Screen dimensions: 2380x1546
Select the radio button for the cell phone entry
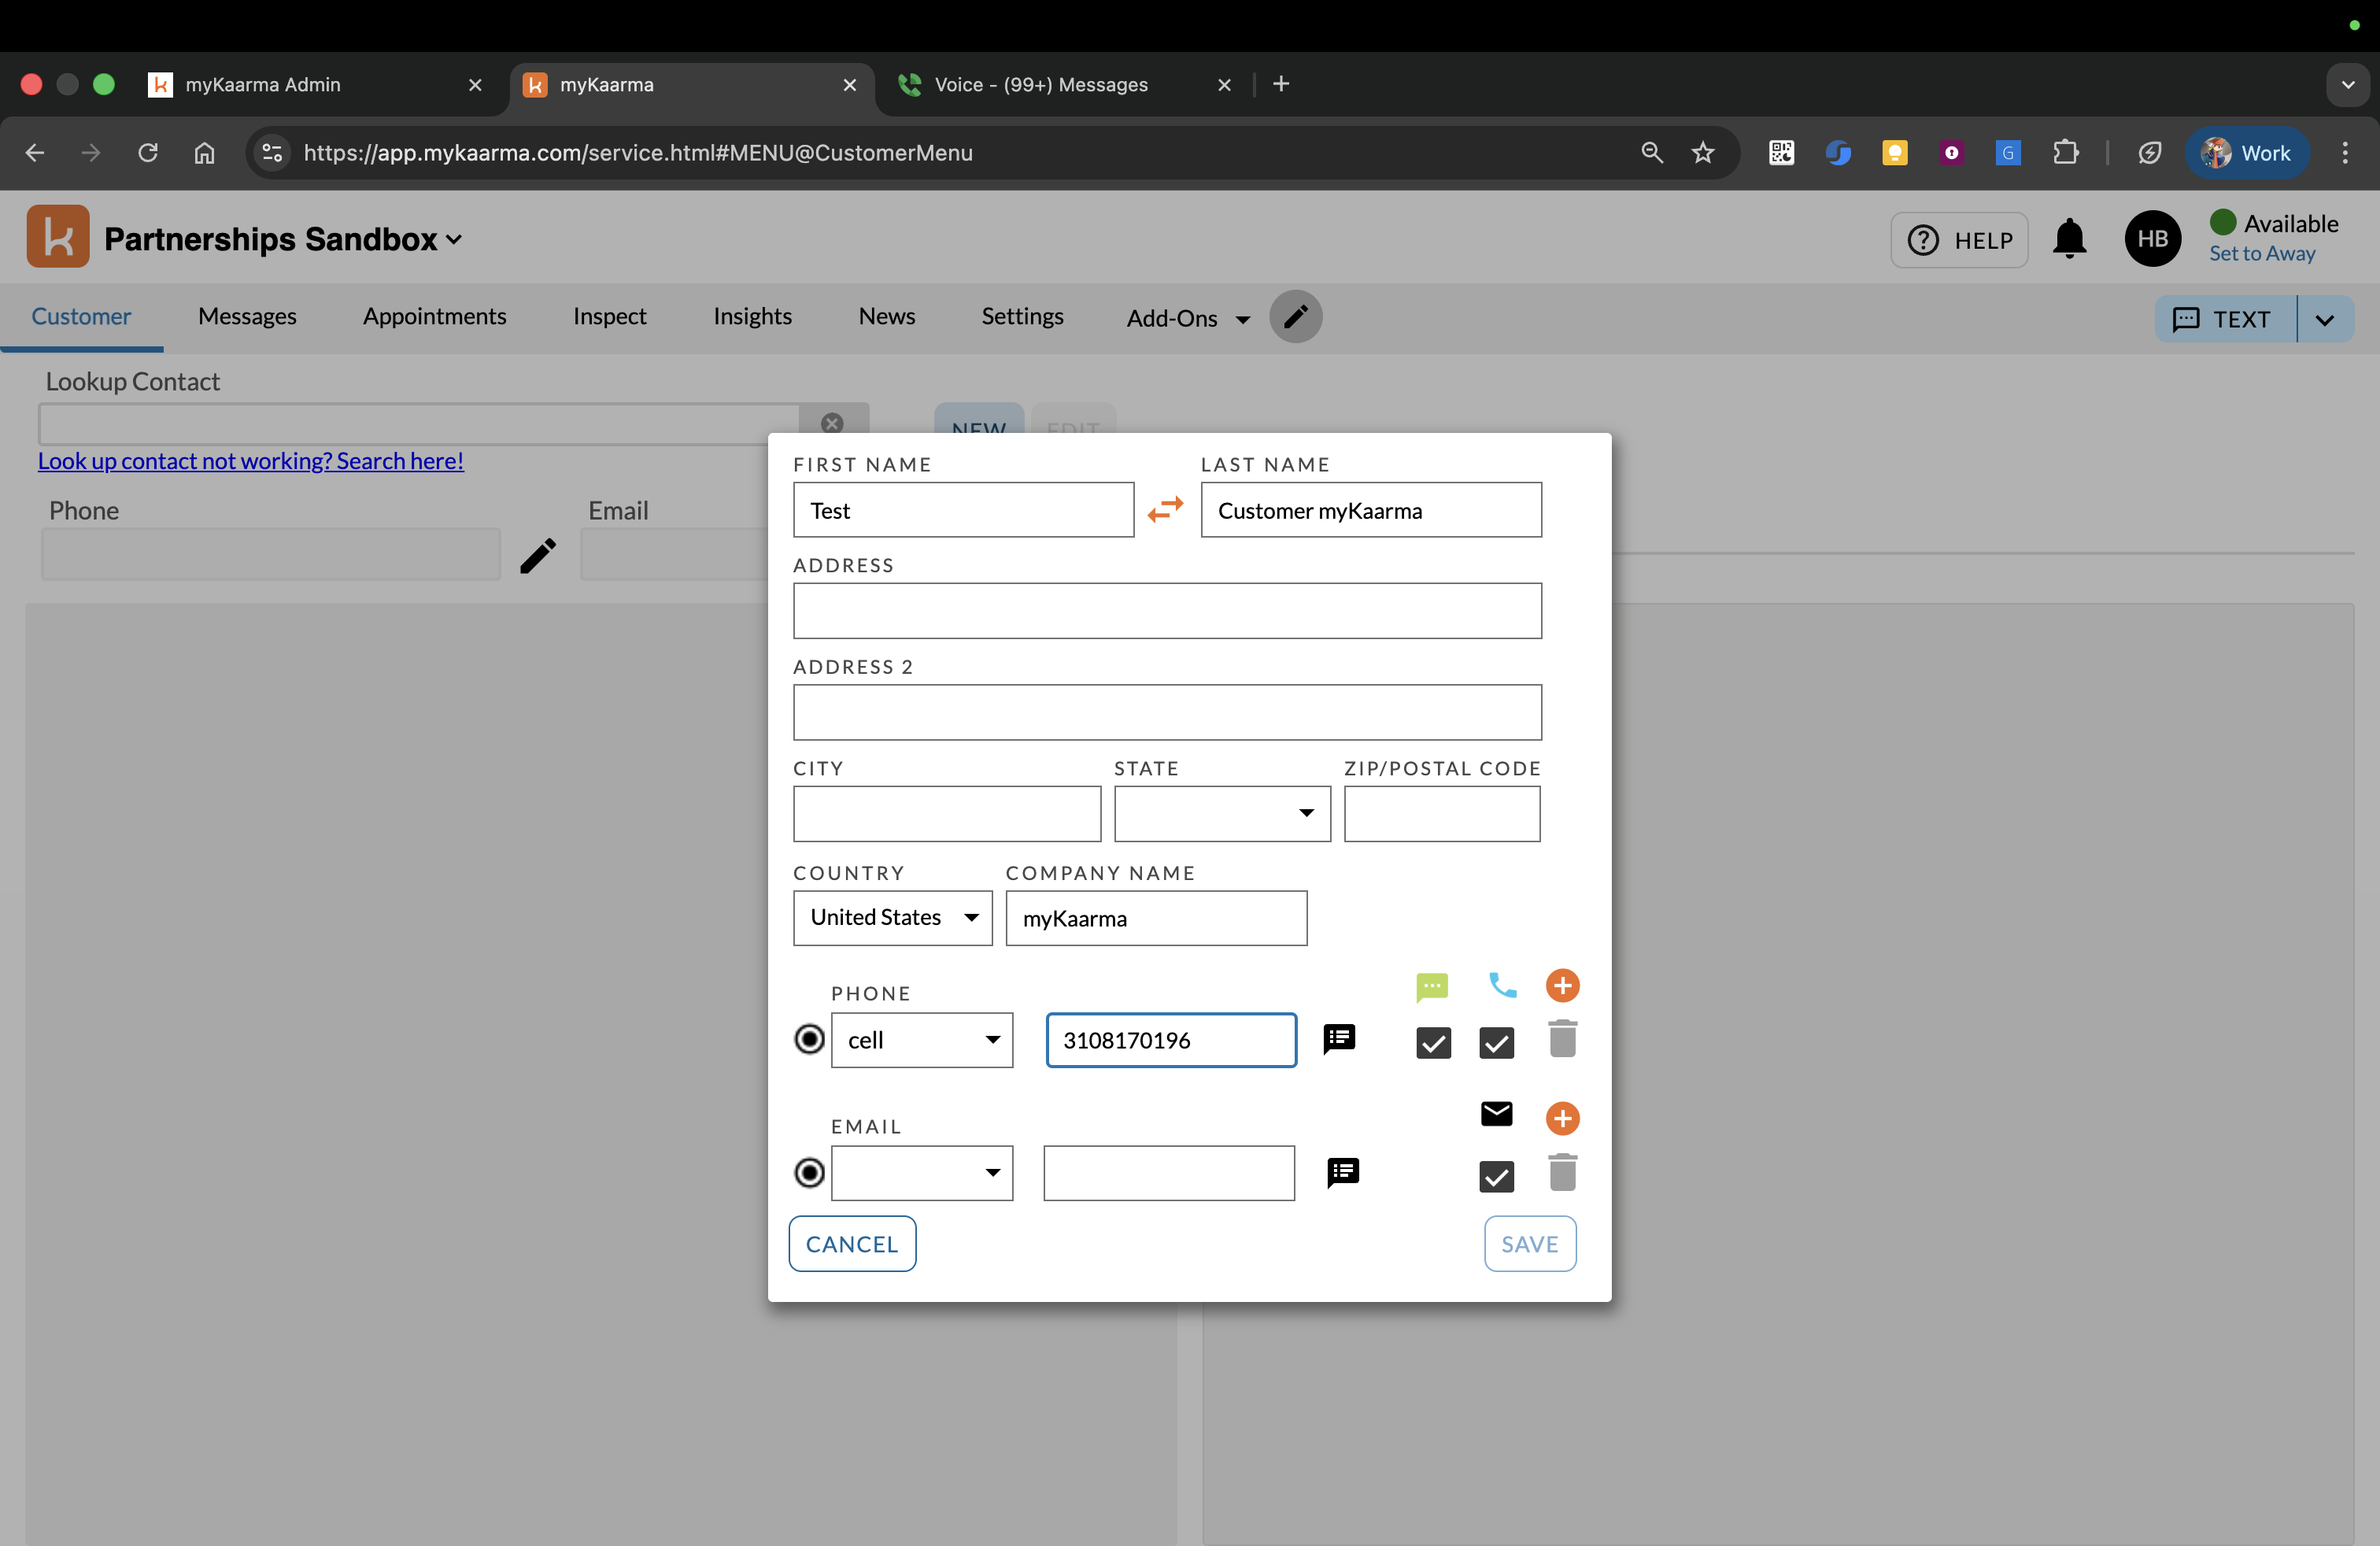point(808,1040)
